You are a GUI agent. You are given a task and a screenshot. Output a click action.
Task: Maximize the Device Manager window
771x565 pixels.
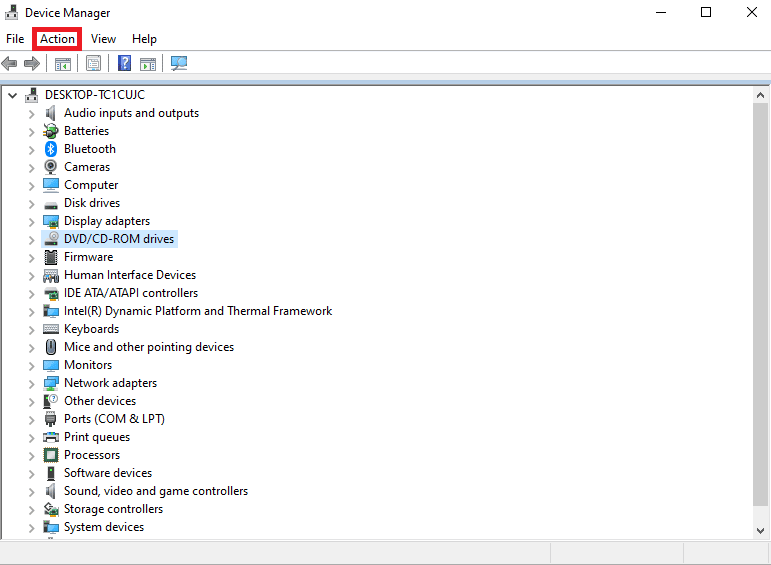click(706, 12)
